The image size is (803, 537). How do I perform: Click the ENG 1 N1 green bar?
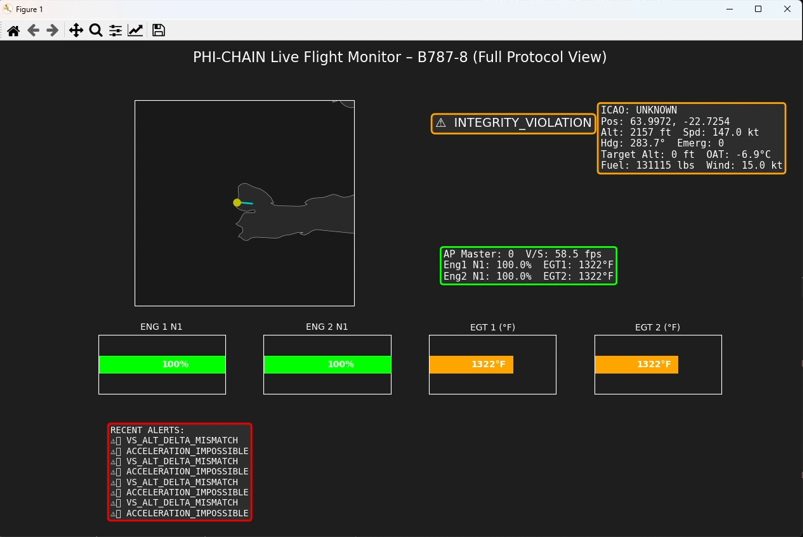pos(162,364)
